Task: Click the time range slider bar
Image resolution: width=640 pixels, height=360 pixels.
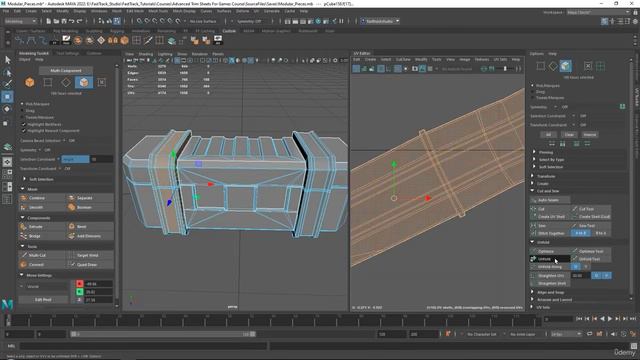Action: 163,334
